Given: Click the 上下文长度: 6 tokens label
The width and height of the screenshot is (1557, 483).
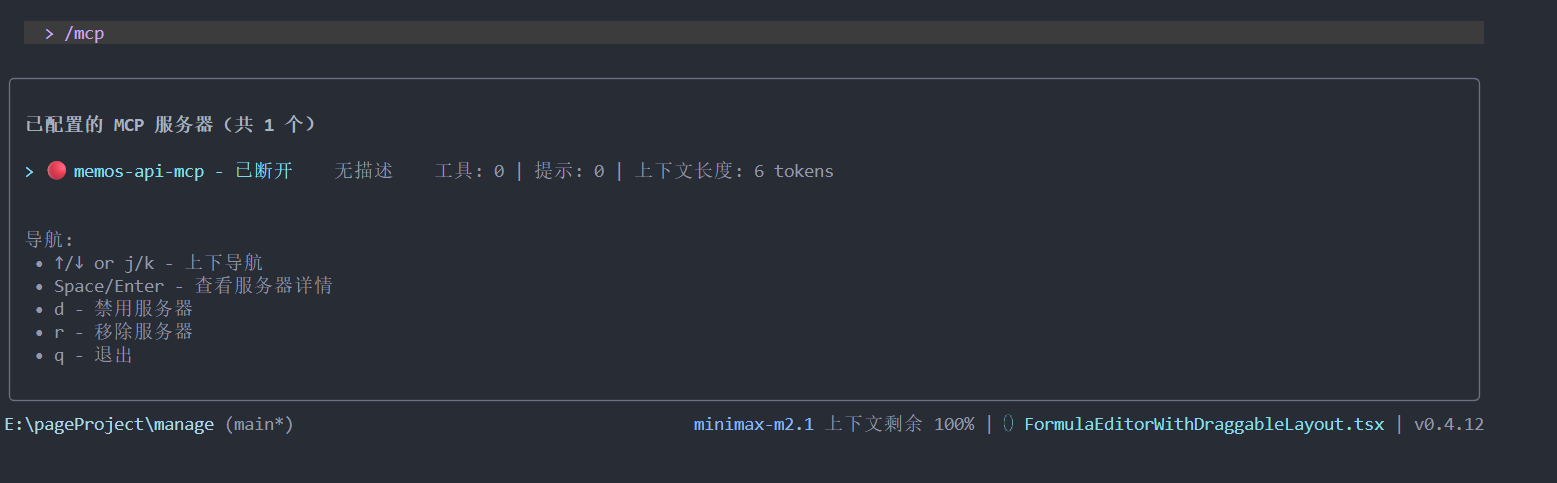Looking at the screenshot, I should click(x=734, y=171).
